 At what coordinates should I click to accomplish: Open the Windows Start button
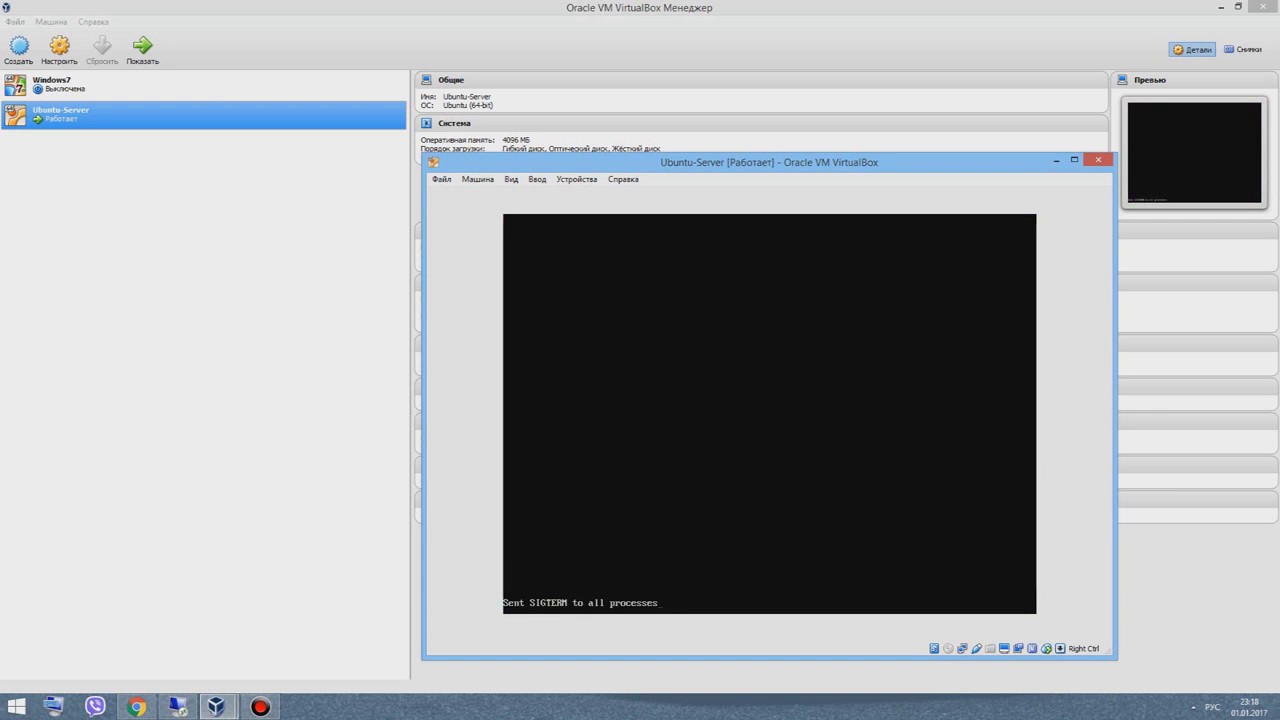point(16,707)
